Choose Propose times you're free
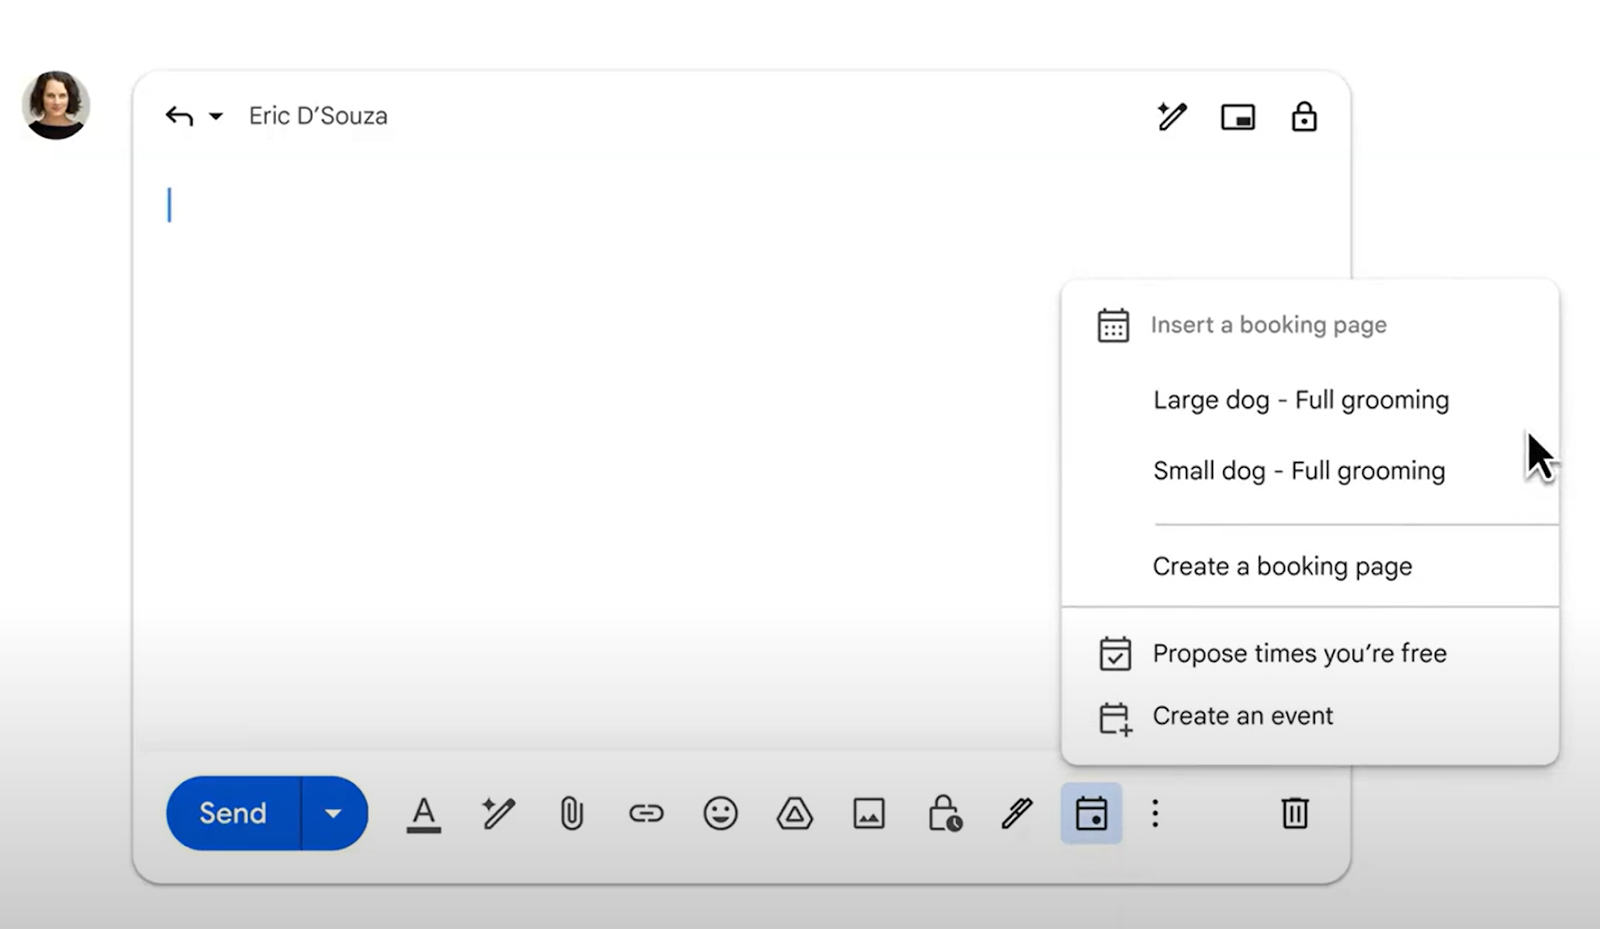The height and width of the screenshot is (929, 1600). pos(1299,652)
